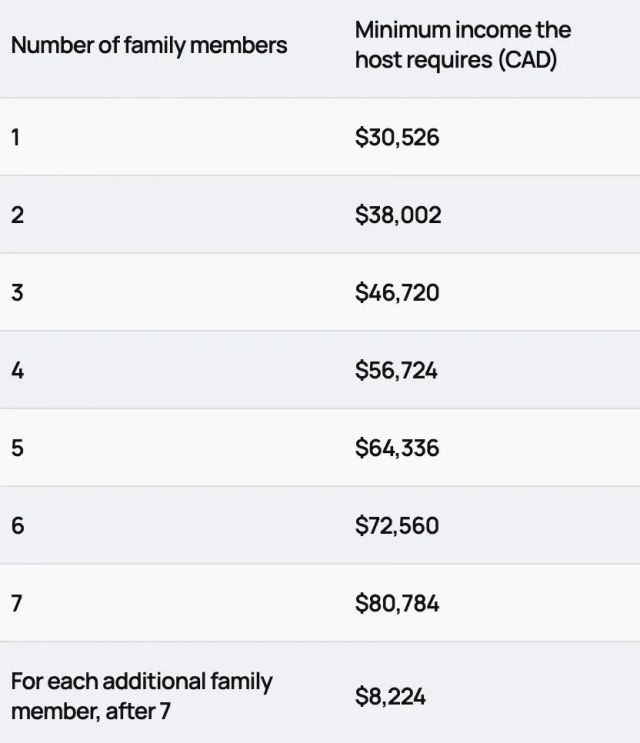Image resolution: width=640 pixels, height=743 pixels.
Task: Select the $8,224 additional member amount
Action: (390, 696)
